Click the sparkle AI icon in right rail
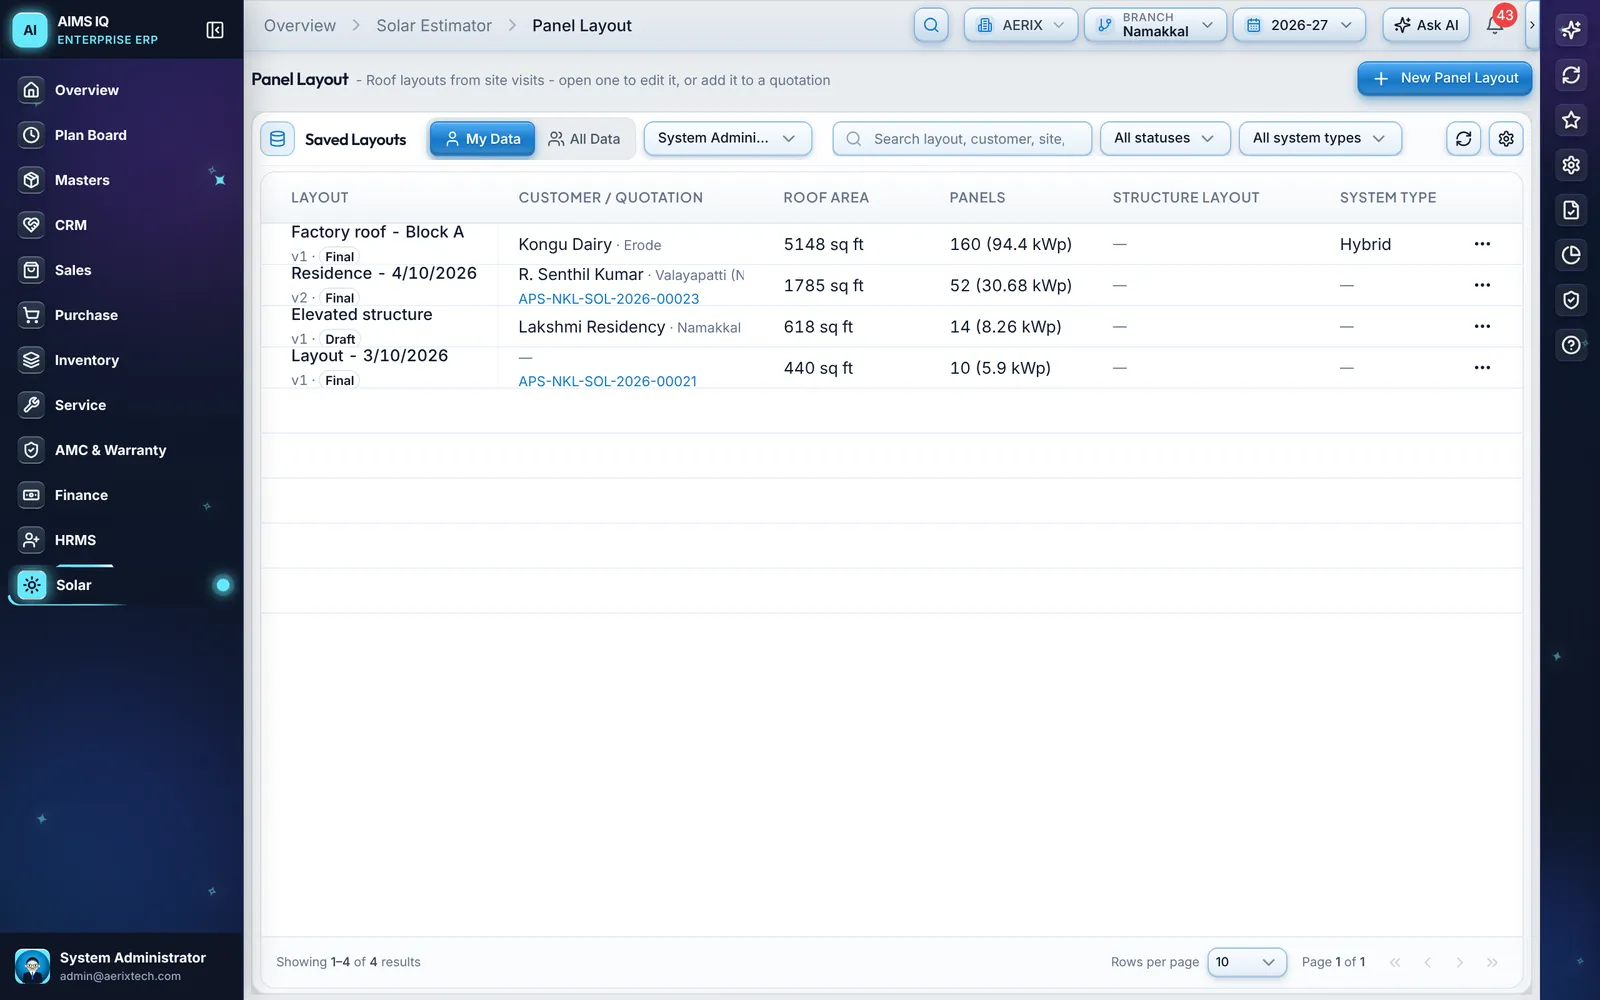The width and height of the screenshot is (1600, 1000). (1571, 30)
